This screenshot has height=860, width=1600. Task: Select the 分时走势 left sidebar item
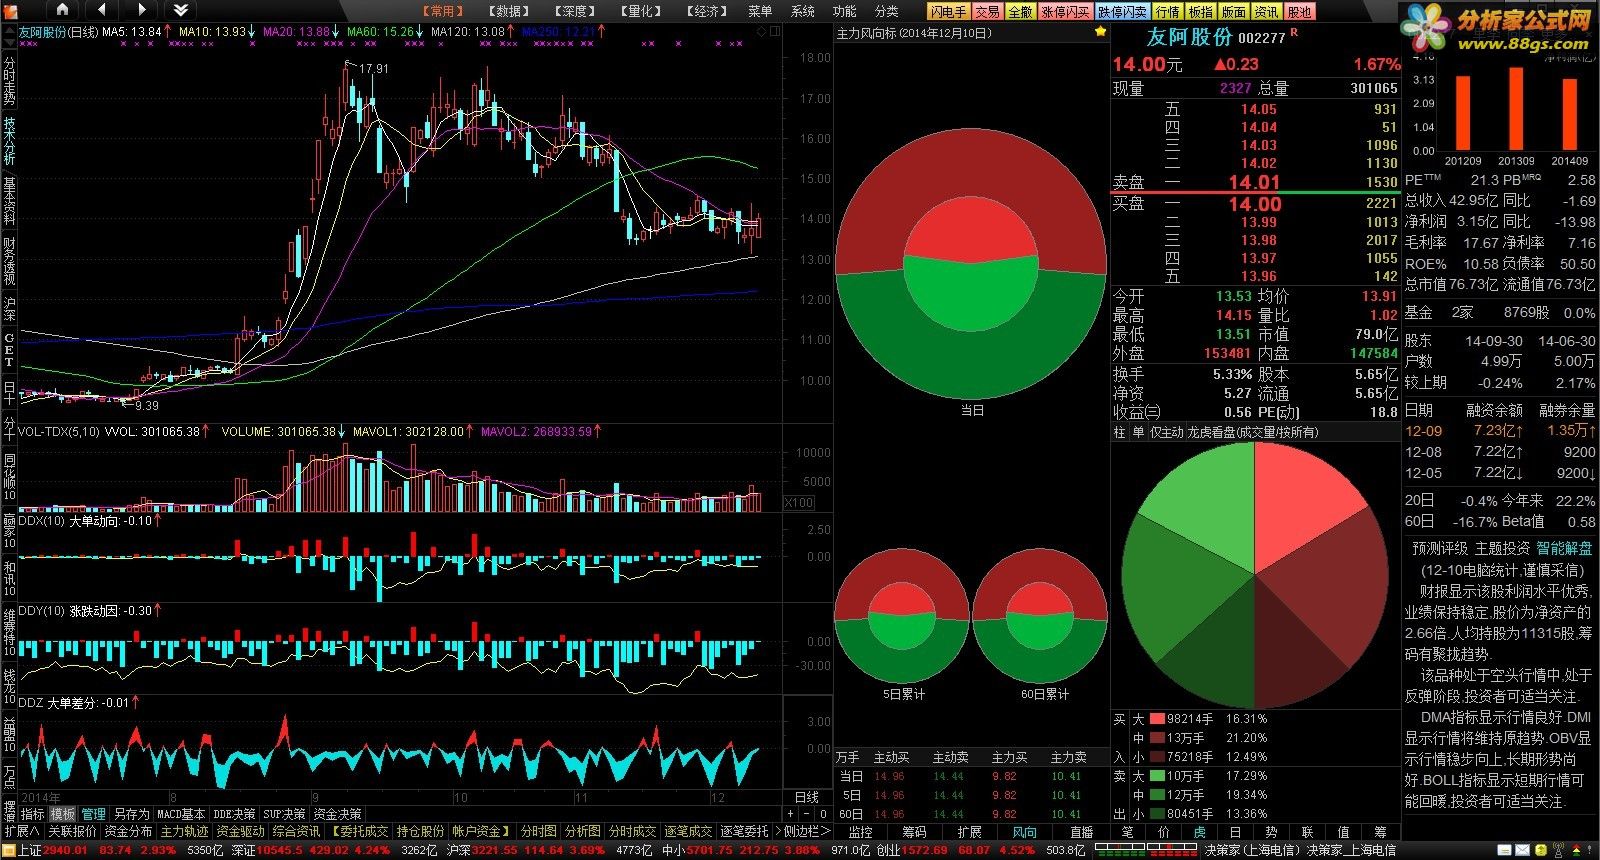coord(9,80)
